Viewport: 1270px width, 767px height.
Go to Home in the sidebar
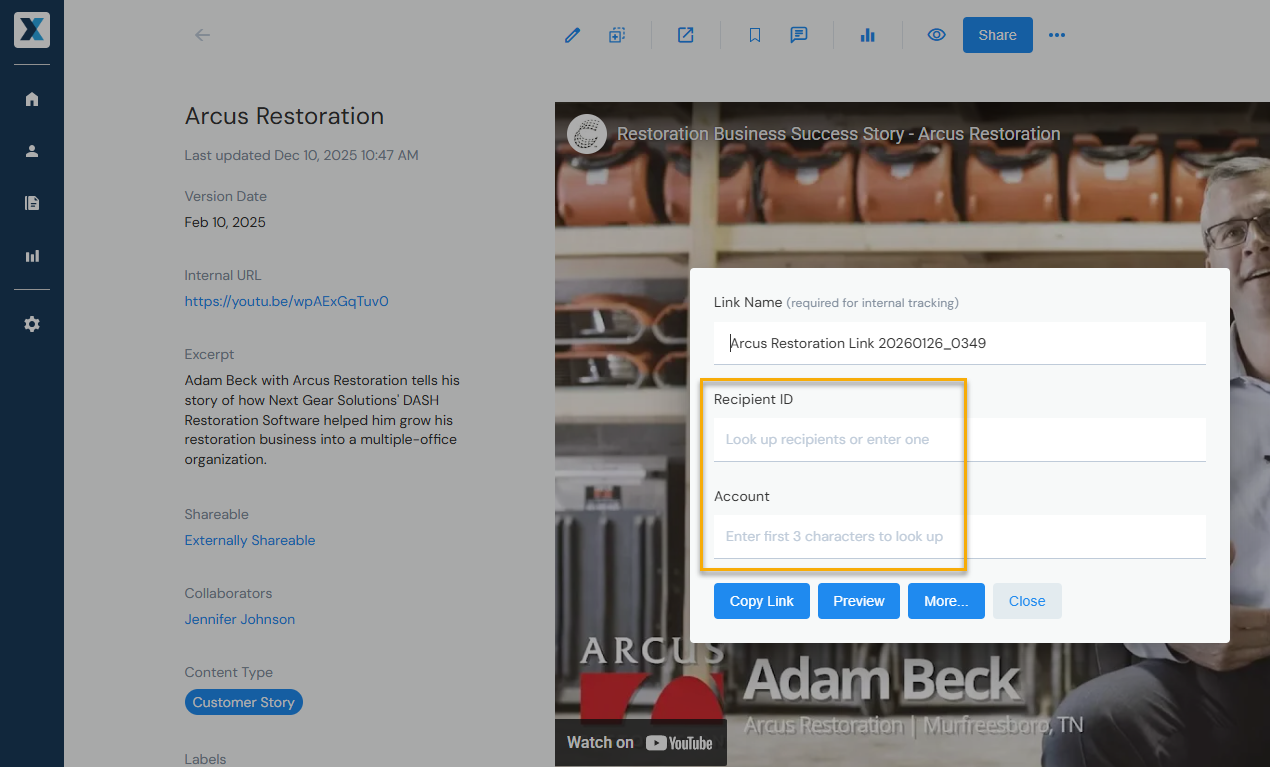[x=32, y=99]
